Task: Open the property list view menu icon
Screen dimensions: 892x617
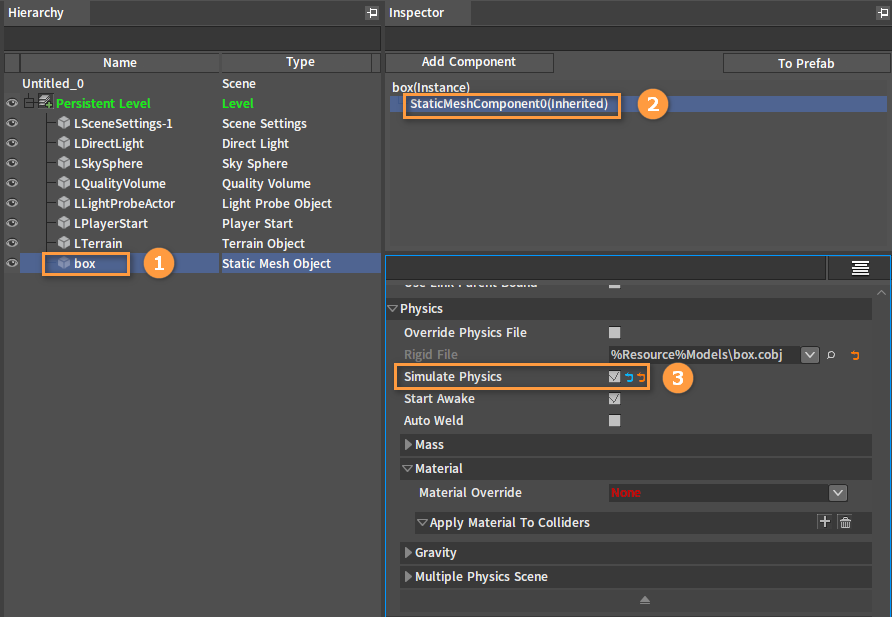Action: (860, 268)
